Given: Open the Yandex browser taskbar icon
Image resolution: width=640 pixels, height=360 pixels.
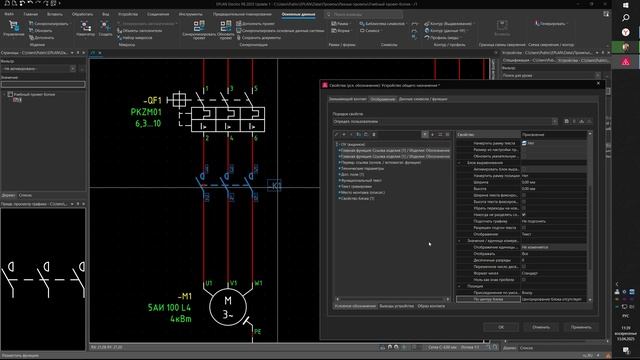Looking at the screenshot, I should 625,32.
